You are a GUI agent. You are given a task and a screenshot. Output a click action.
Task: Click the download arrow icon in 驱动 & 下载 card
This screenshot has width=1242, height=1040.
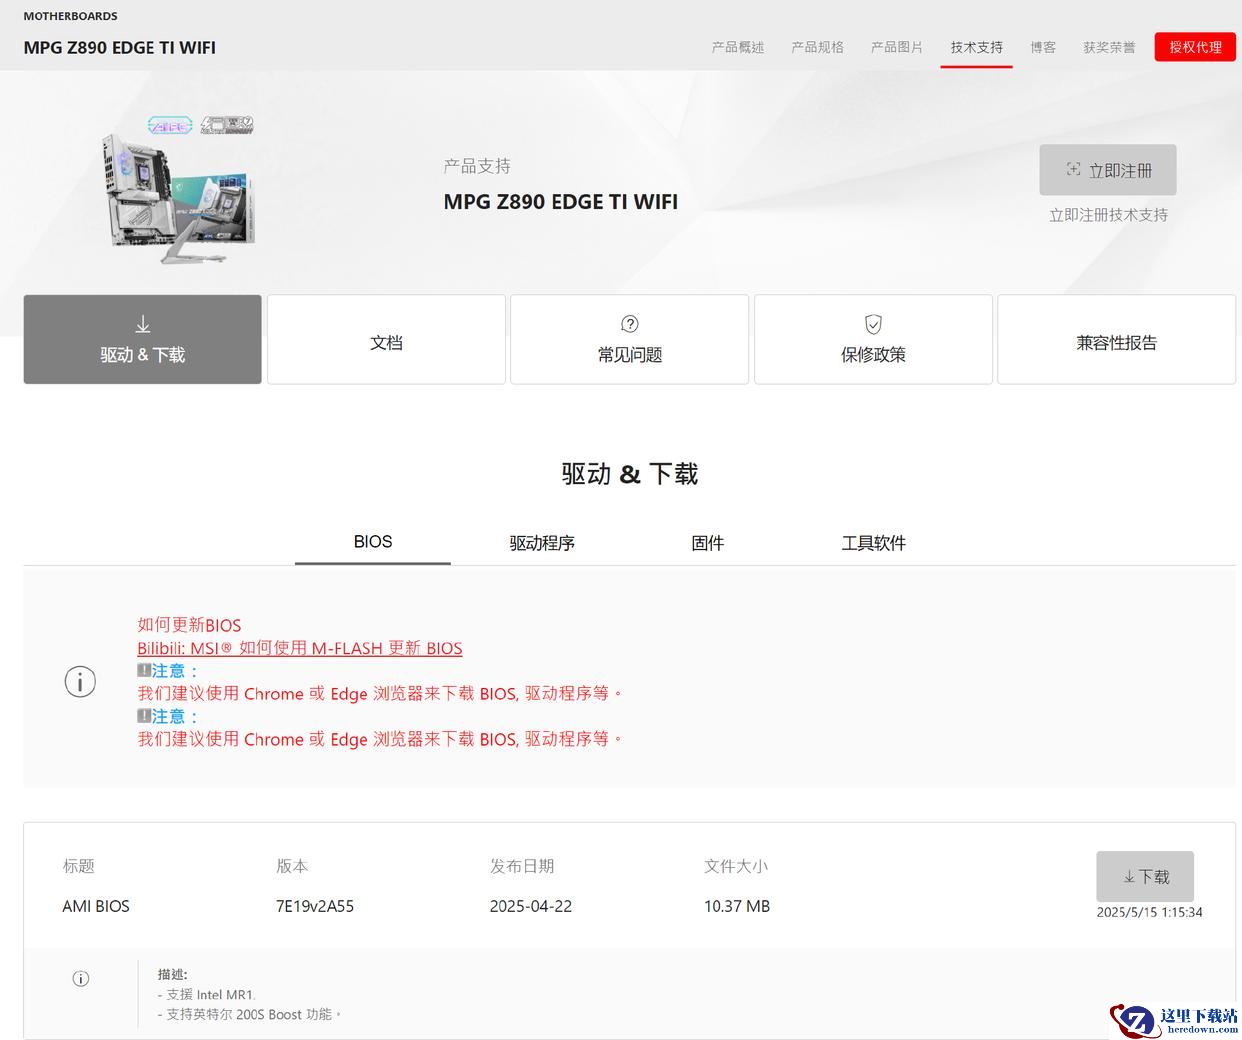[143, 324]
